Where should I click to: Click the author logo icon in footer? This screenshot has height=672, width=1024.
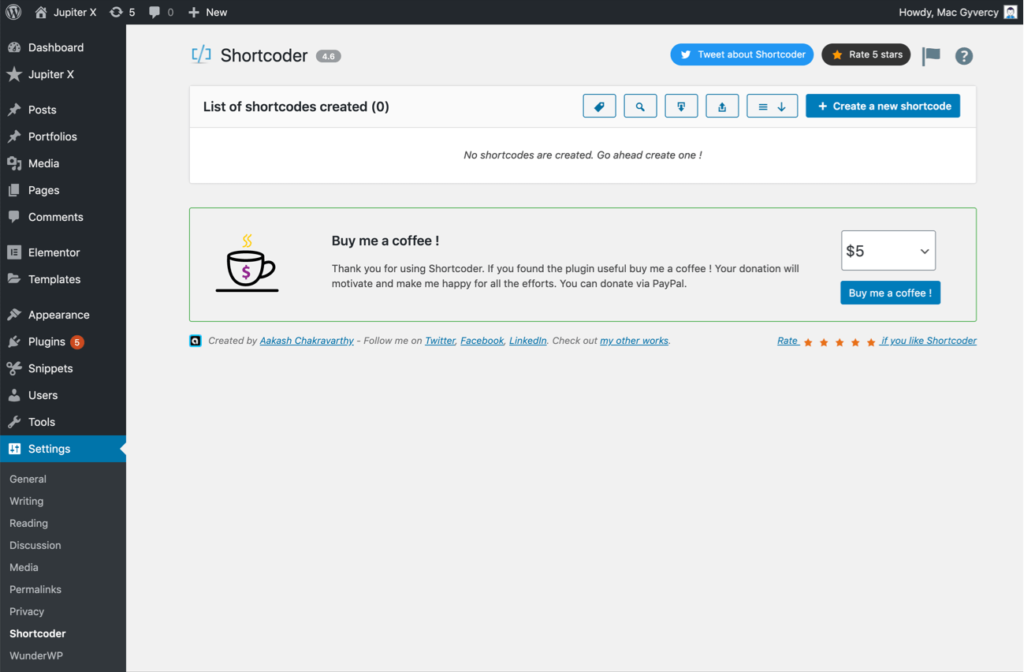[x=195, y=340]
